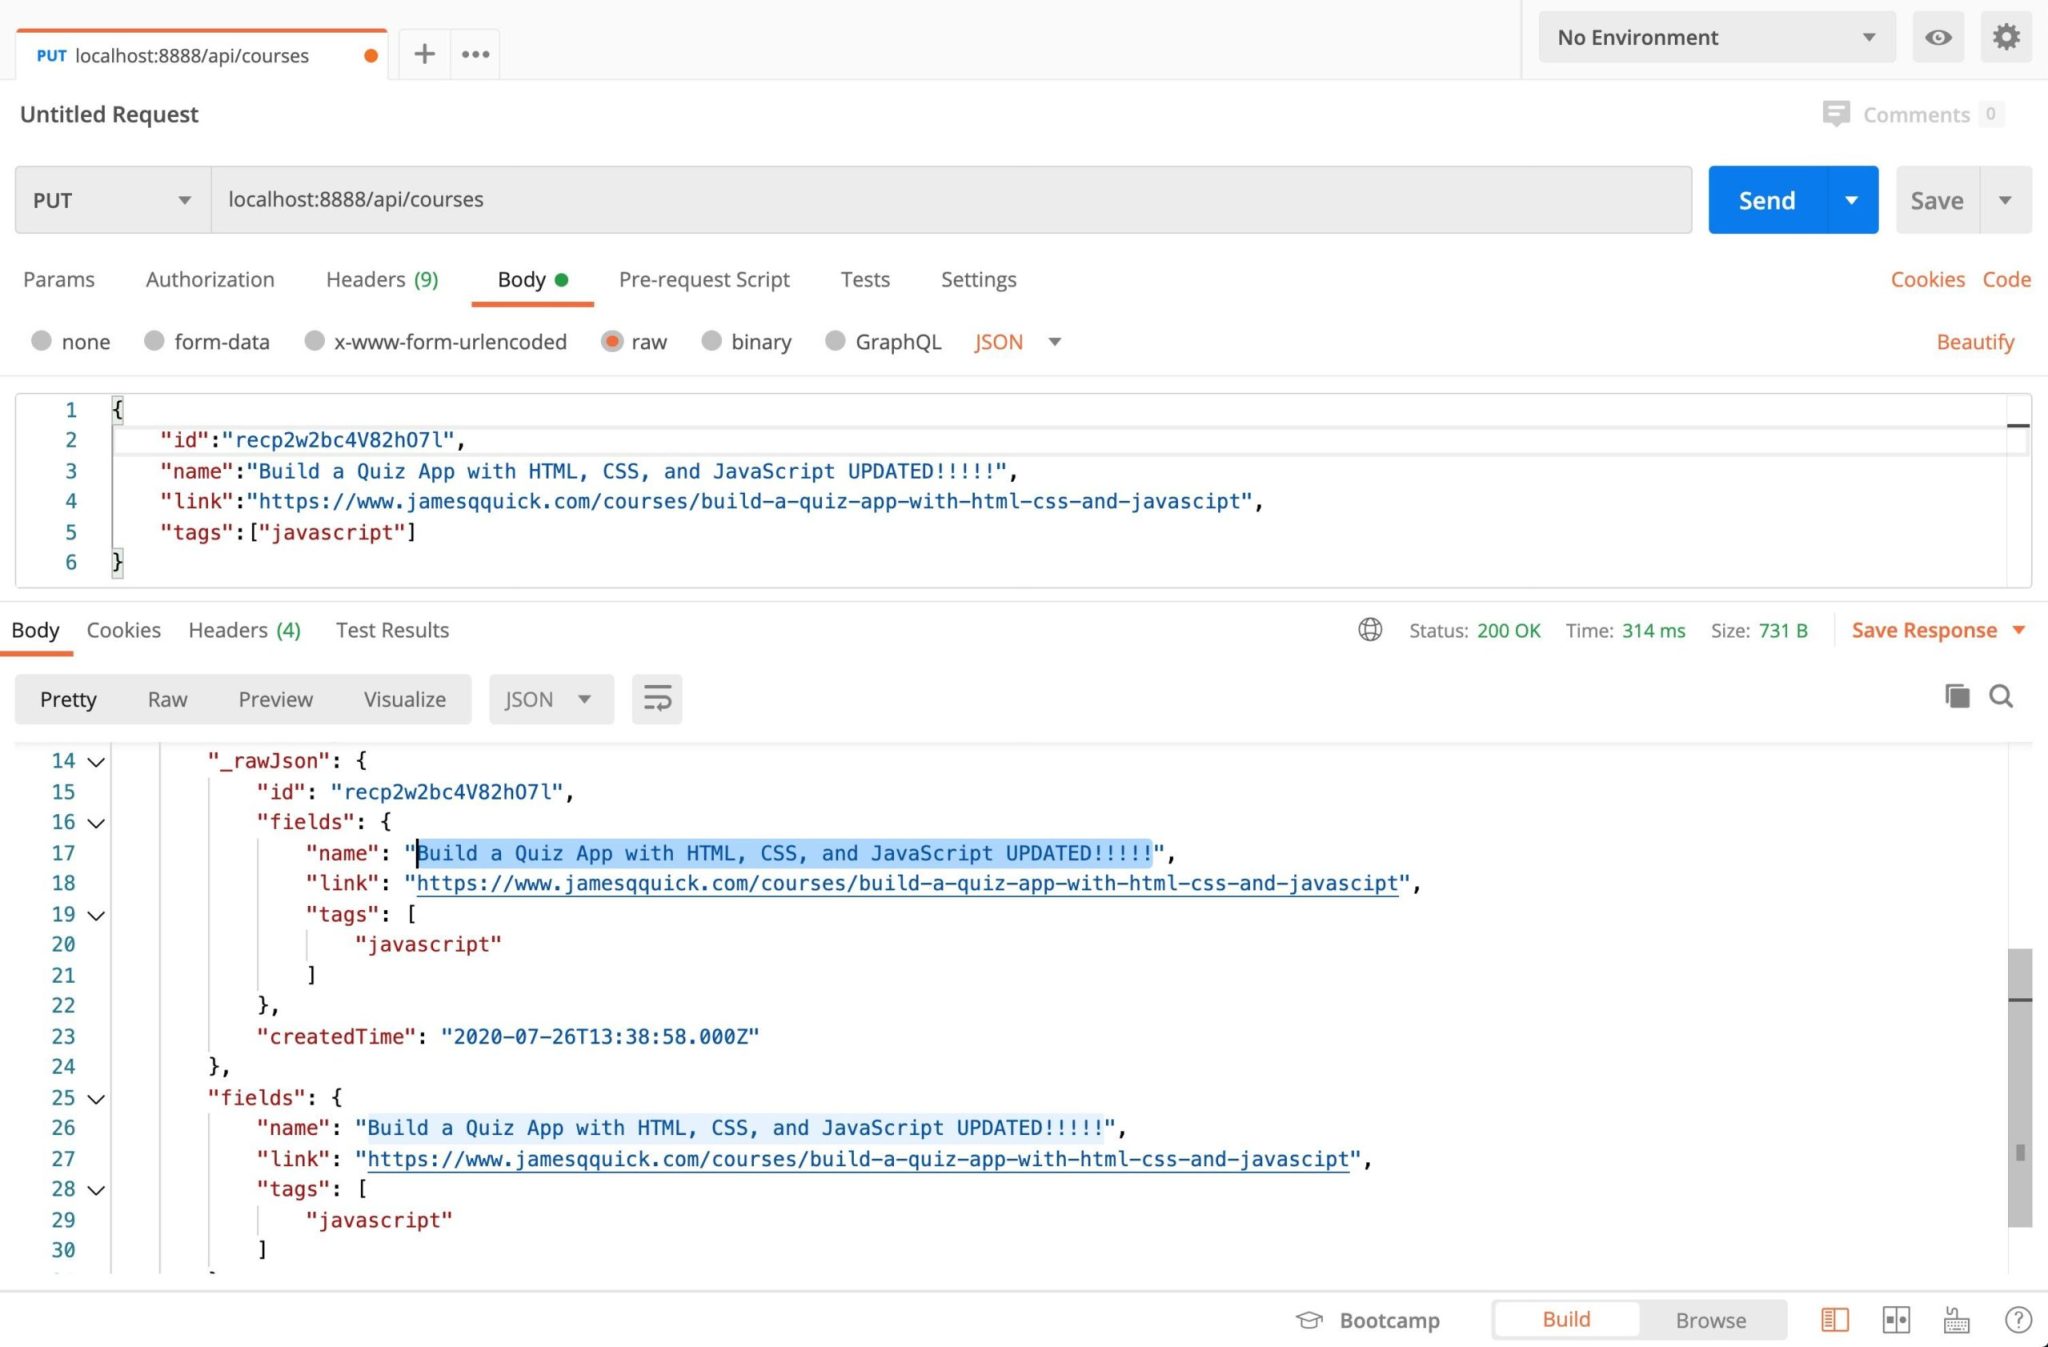This screenshot has width=2048, height=1347.
Task: Search the response with magnifier icon
Action: (2000, 696)
